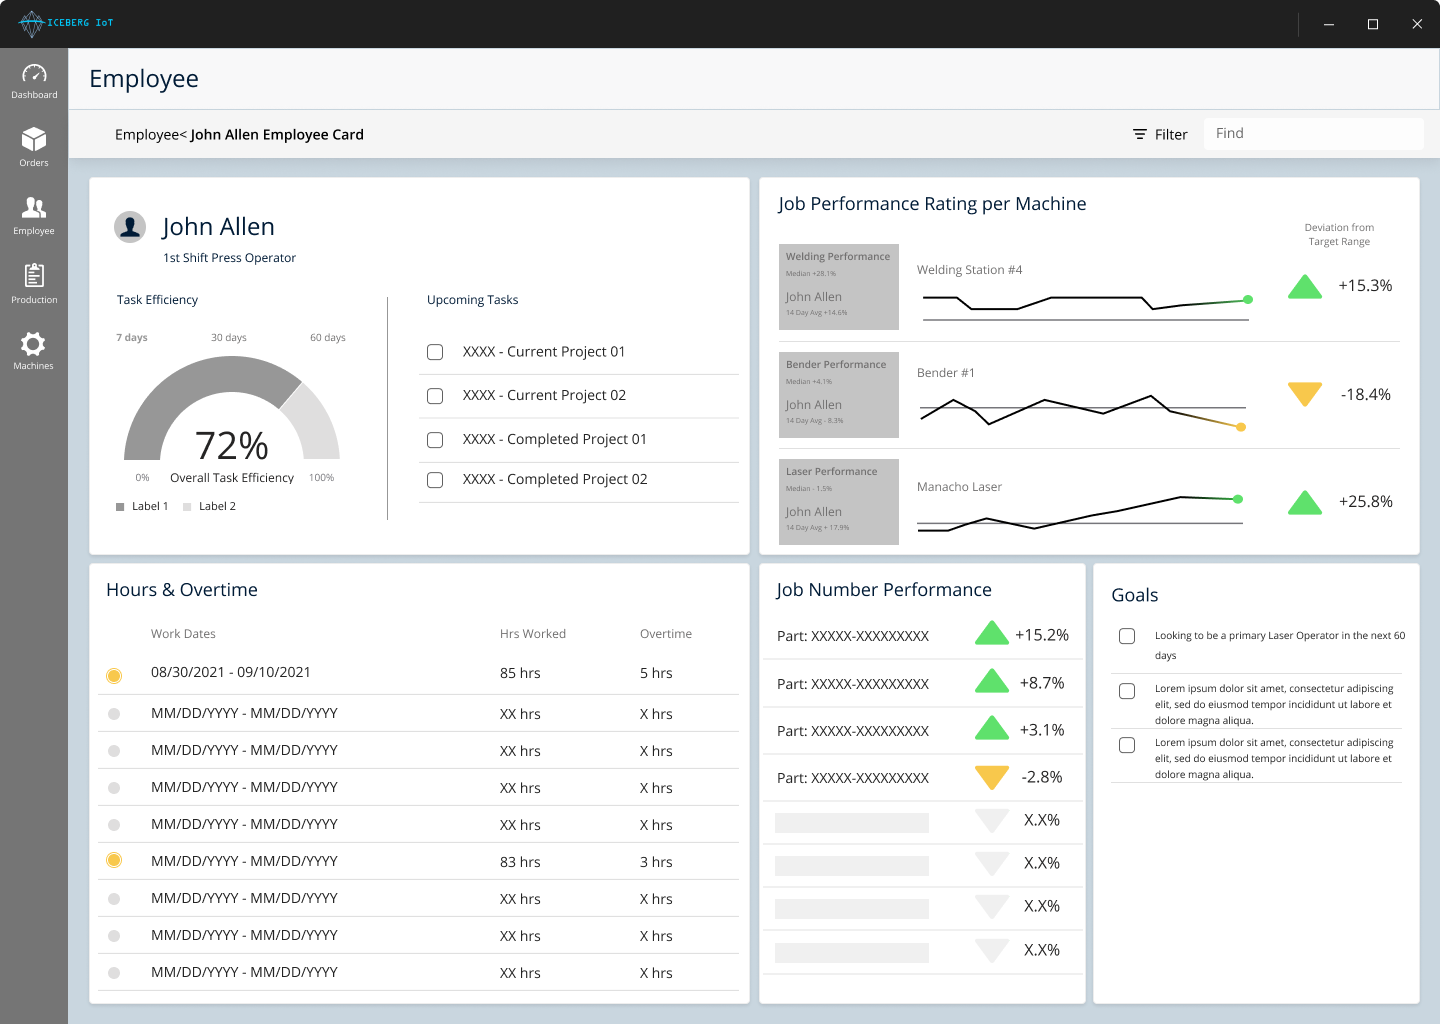Click green arrow next to +3.1%
The image size is (1440, 1024).
point(992,728)
